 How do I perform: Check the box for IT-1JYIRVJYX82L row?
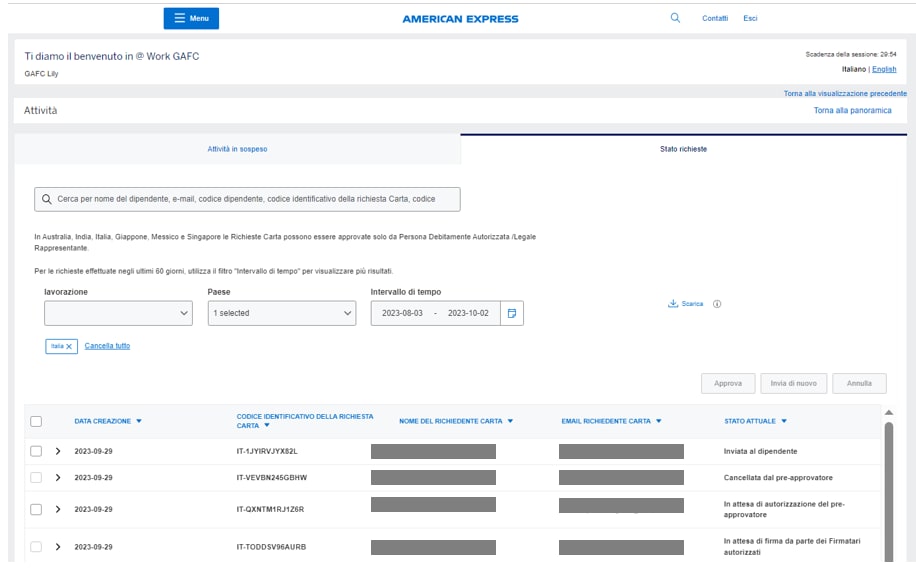point(37,451)
